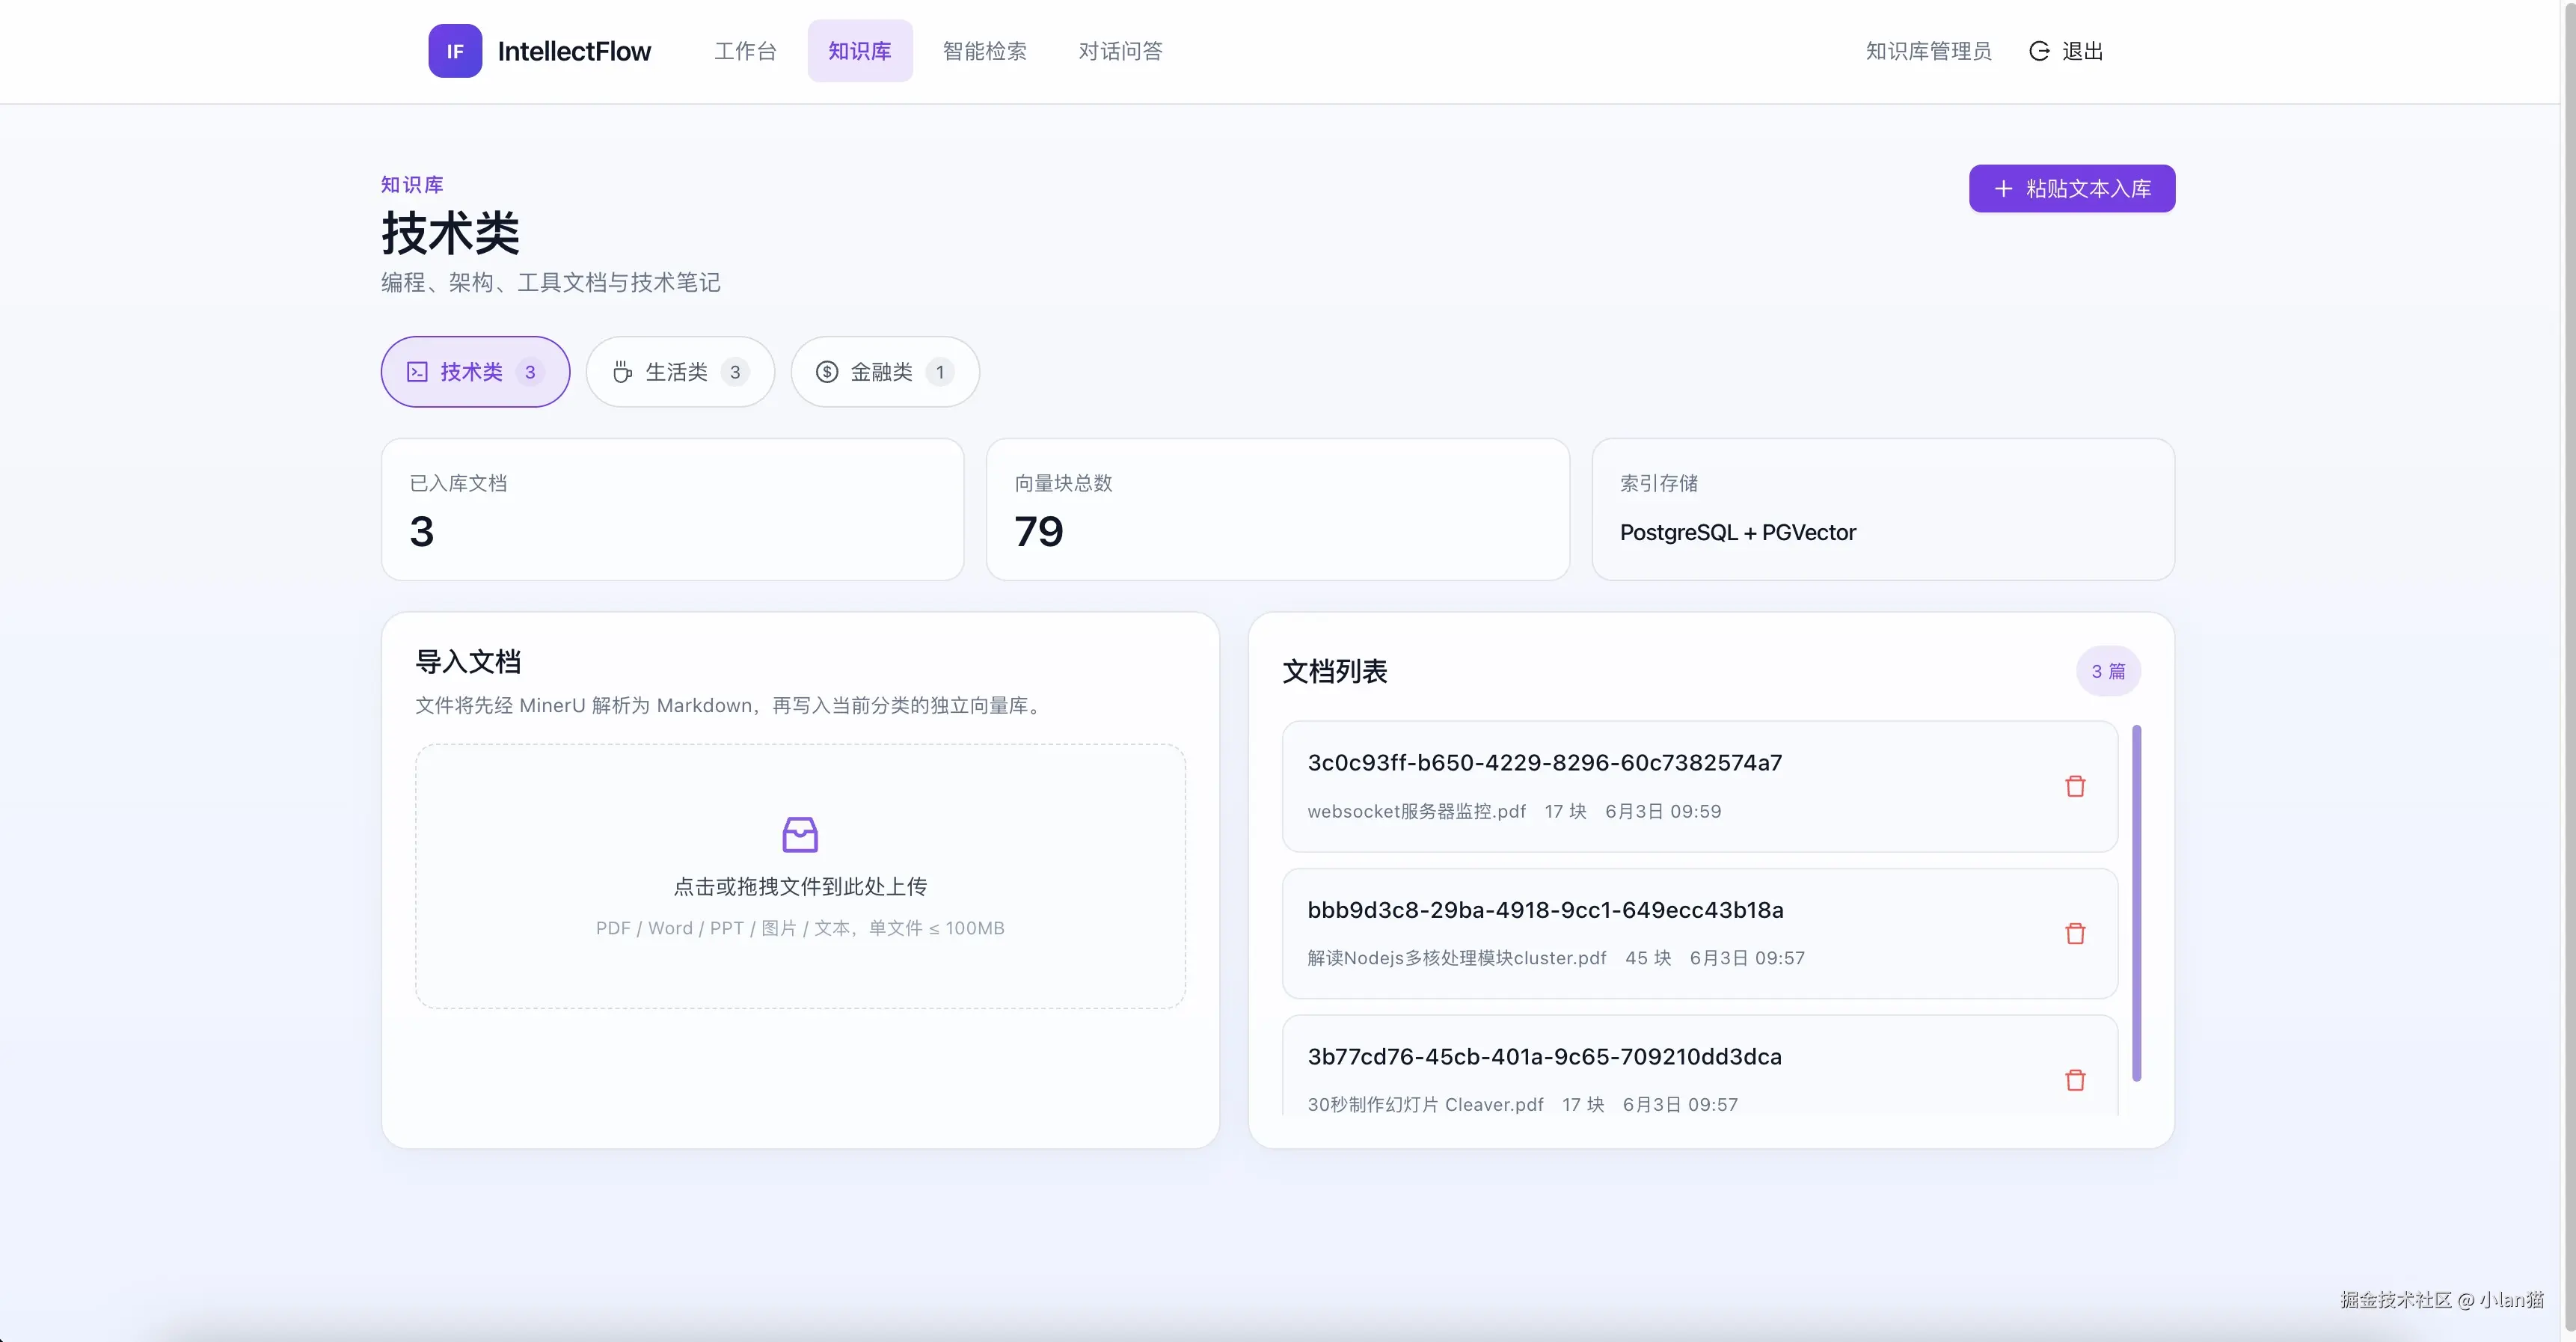Click the inbox upload icon in drop zone
This screenshot has height=1342, width=2576.
pos(800,834)
